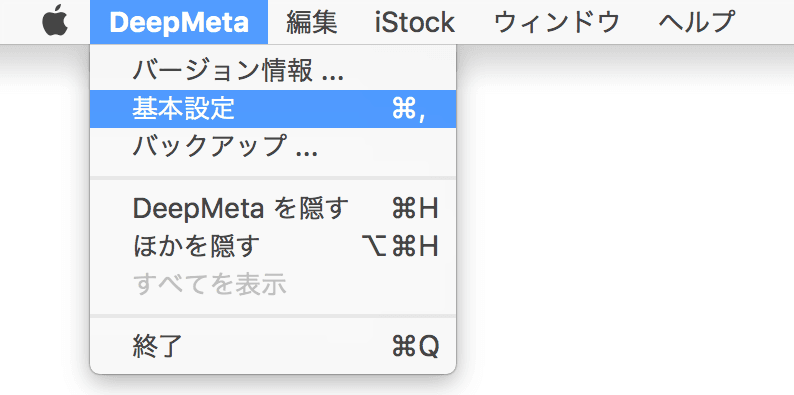
Task: Open the Apple menu icon
Action: pyautogui.click(x=55, y=22)
